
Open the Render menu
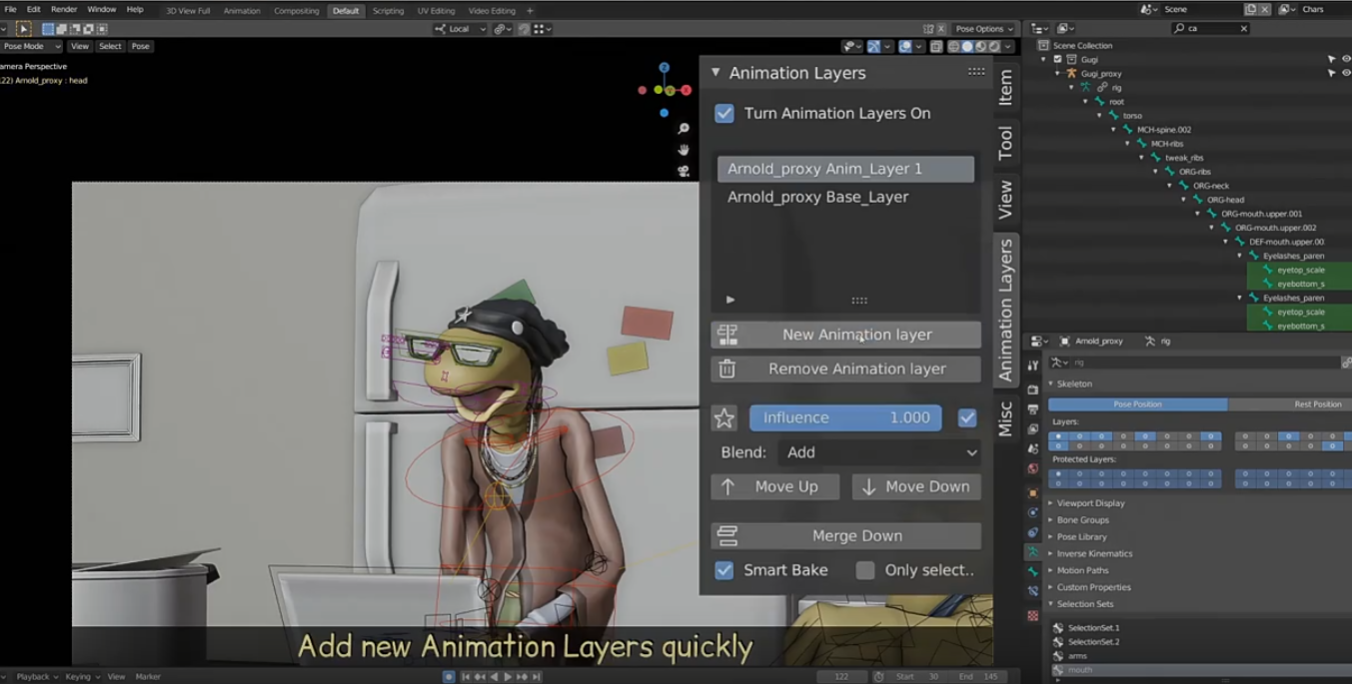pyautogui.click(x=64, y=10)
